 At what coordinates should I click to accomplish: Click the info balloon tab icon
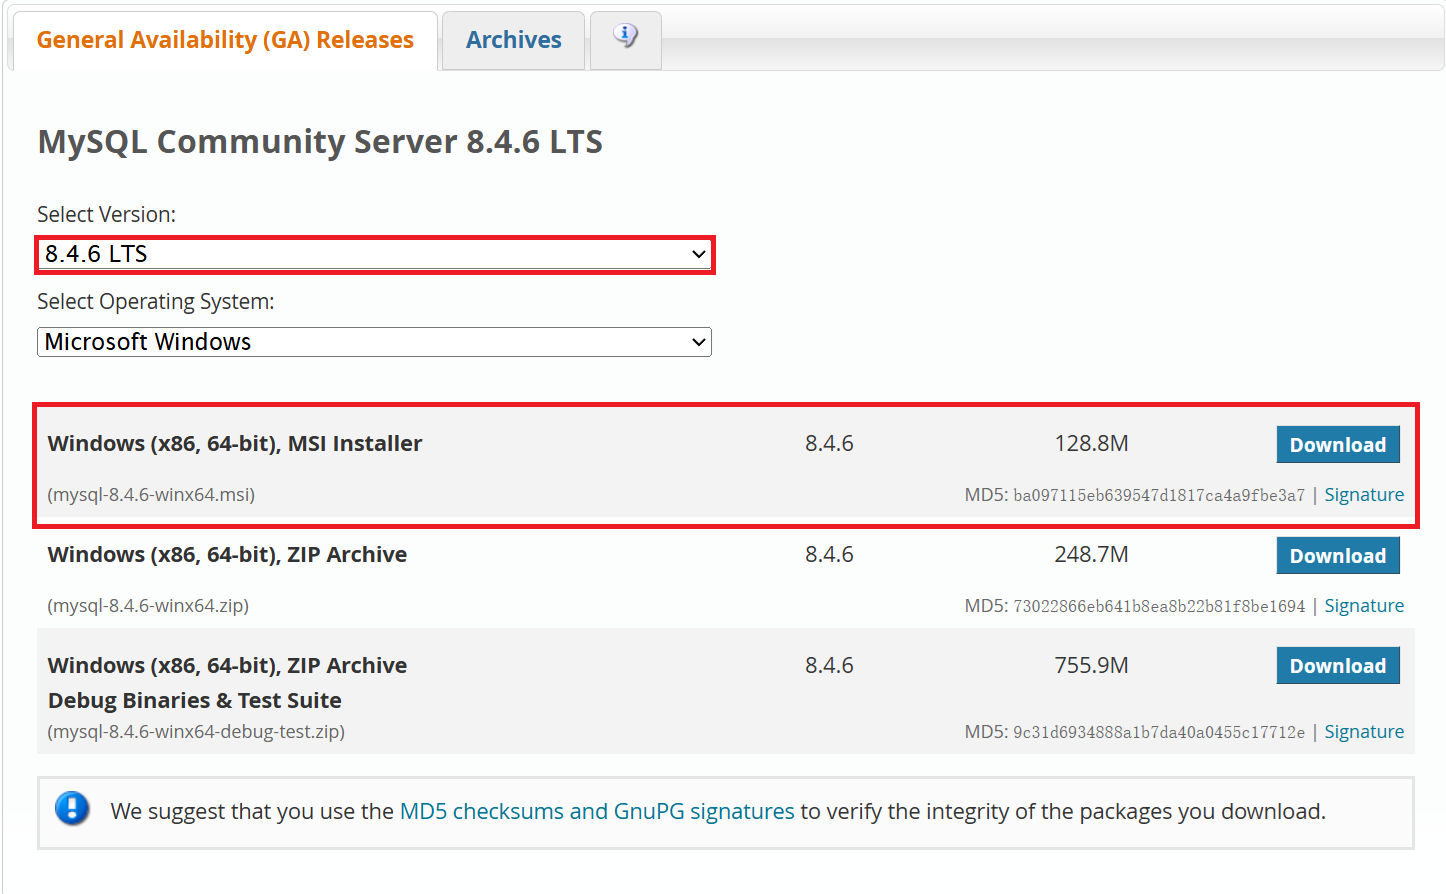point(625,35)
